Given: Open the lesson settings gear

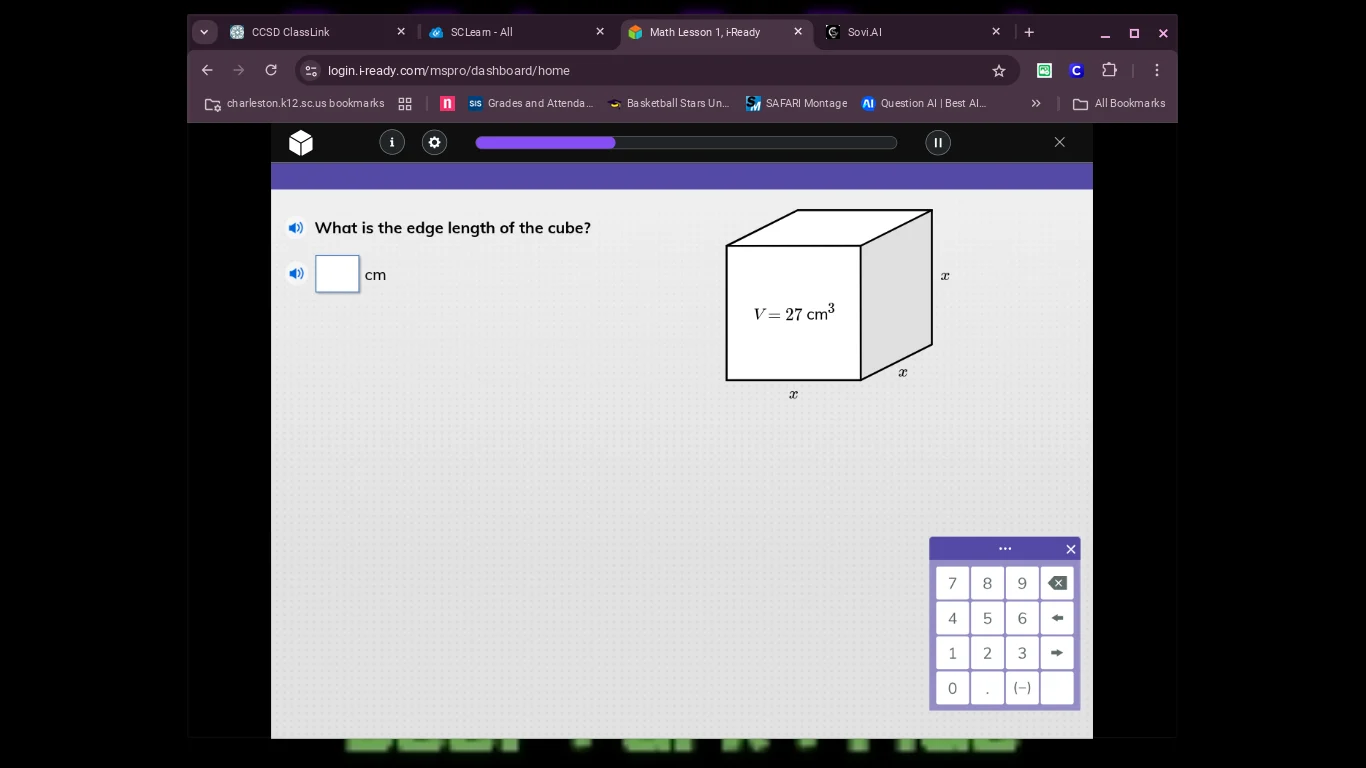Looking at the screenshot, I should click(x=434, y=142).
